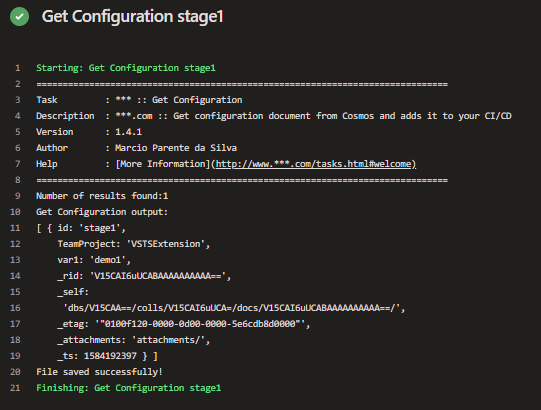The image size is (541, 410).
Task: Click the 'Number of results found:1' line
Action: pyautogui.click(x=102, y=196)
